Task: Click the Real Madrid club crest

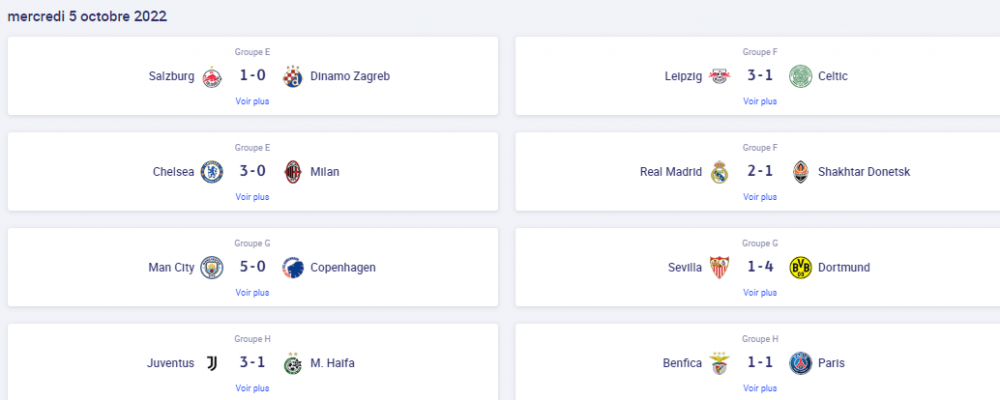Action: coord(719,172)
